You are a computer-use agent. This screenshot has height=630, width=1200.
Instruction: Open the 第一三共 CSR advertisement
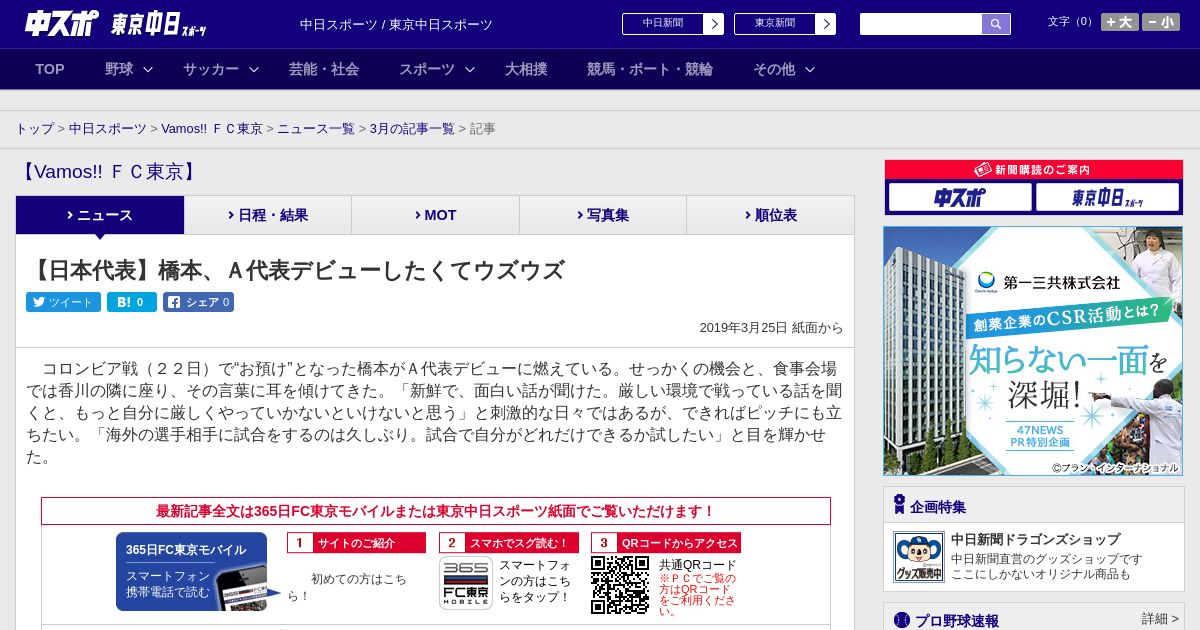click(1033, 351)
